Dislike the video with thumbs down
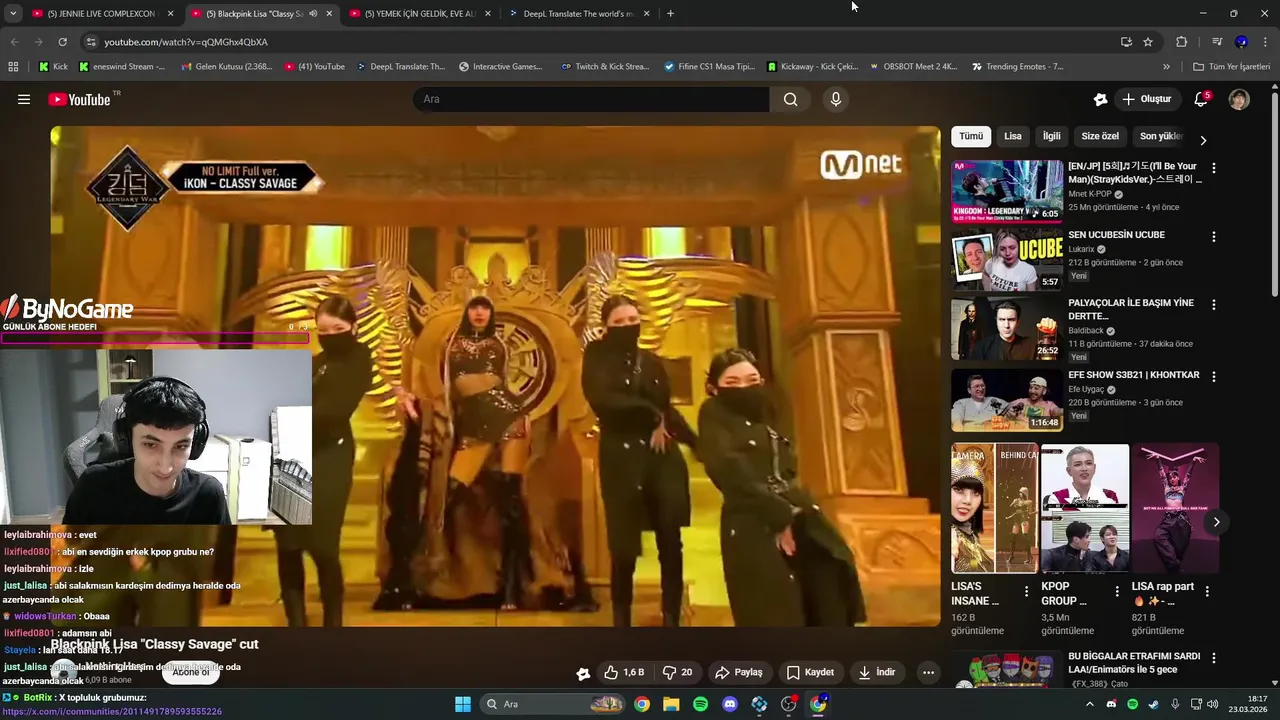 coord(678,672)
